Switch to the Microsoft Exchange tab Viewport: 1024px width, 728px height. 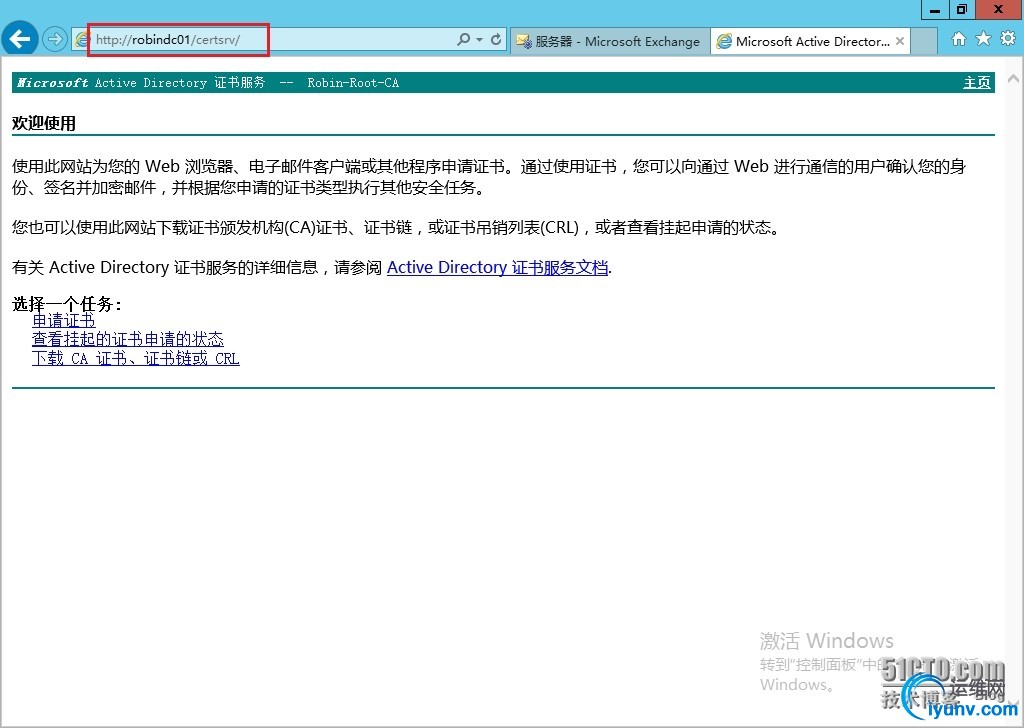coord(609,41)
